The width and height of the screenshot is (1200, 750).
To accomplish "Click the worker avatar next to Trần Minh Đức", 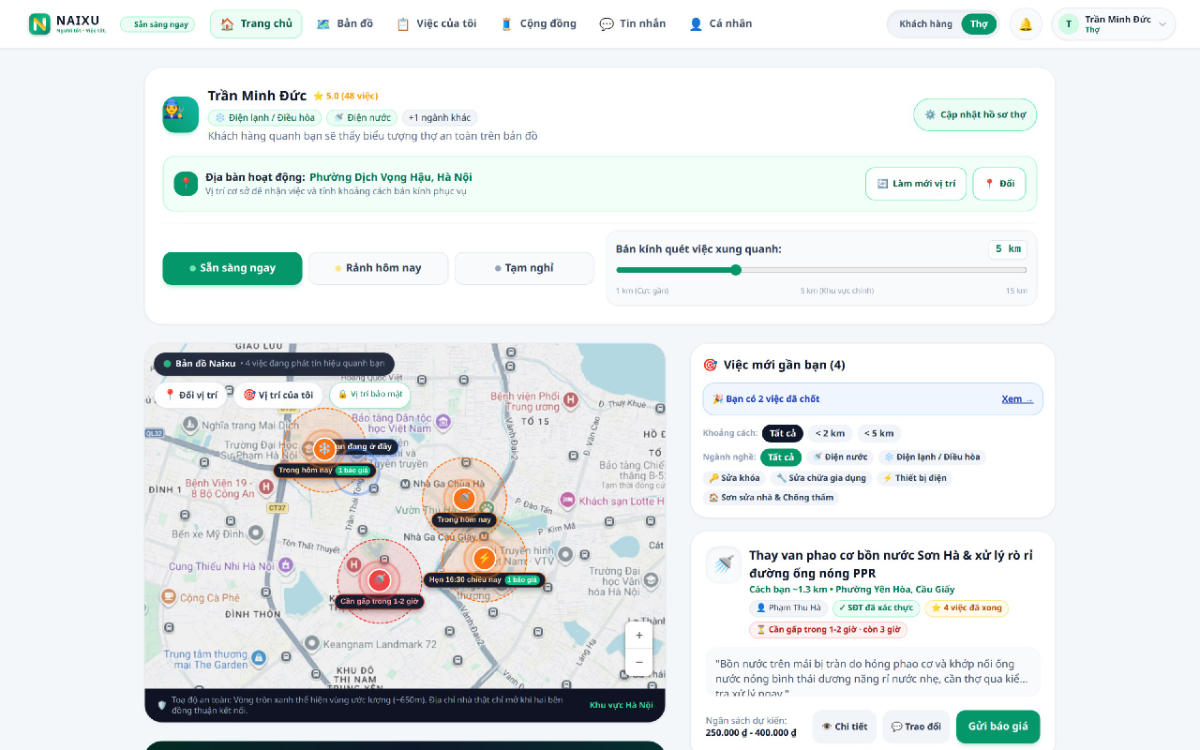I will 180,114.
